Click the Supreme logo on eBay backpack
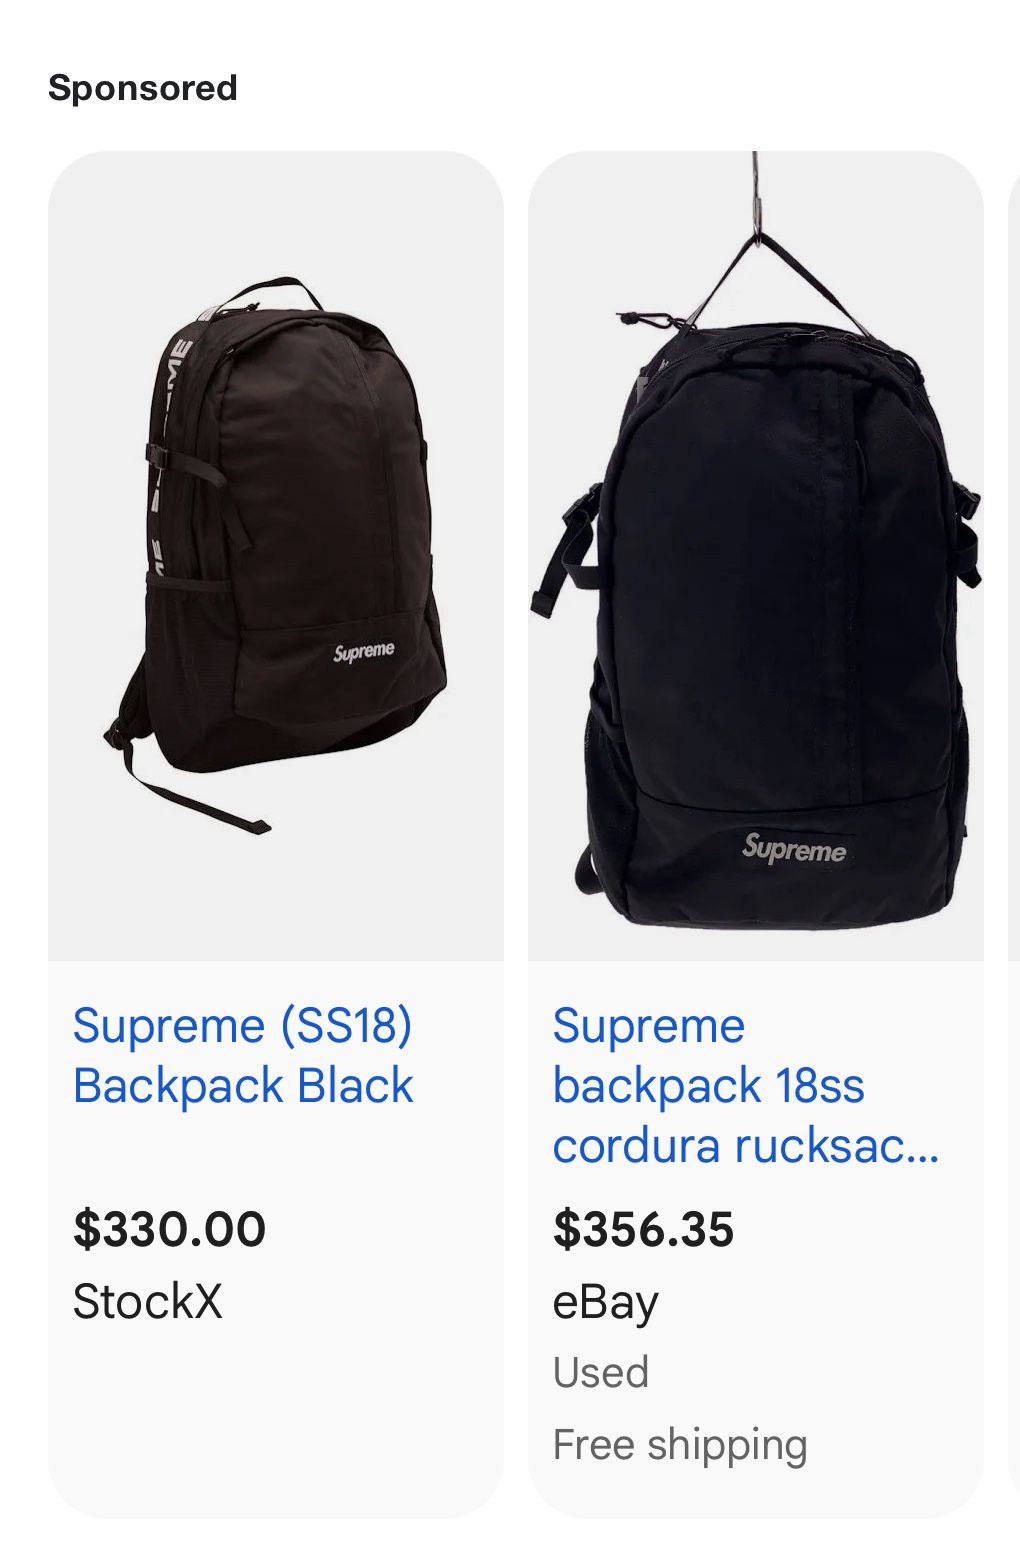The height and width of the screenshot is (1558, 1020). pos(795,848)
